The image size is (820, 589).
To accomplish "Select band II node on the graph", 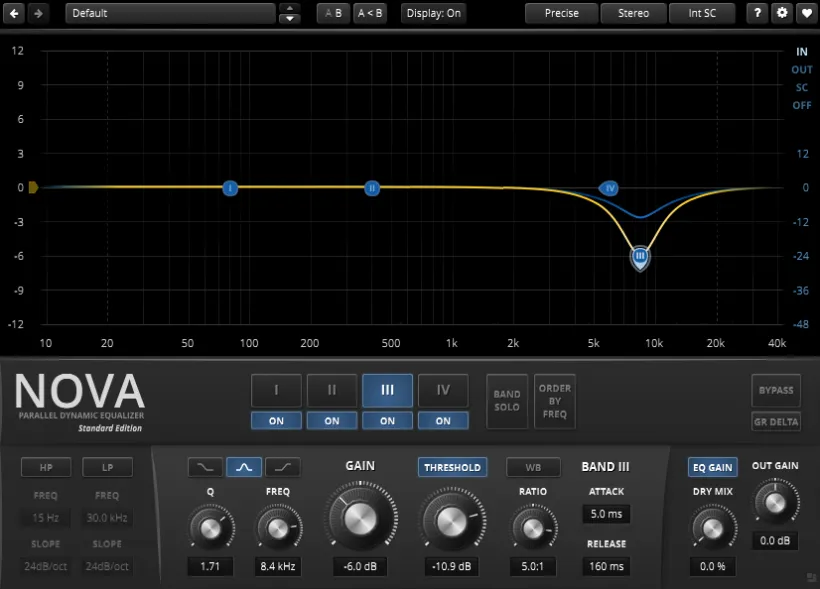I will click(x=372, y=188).
